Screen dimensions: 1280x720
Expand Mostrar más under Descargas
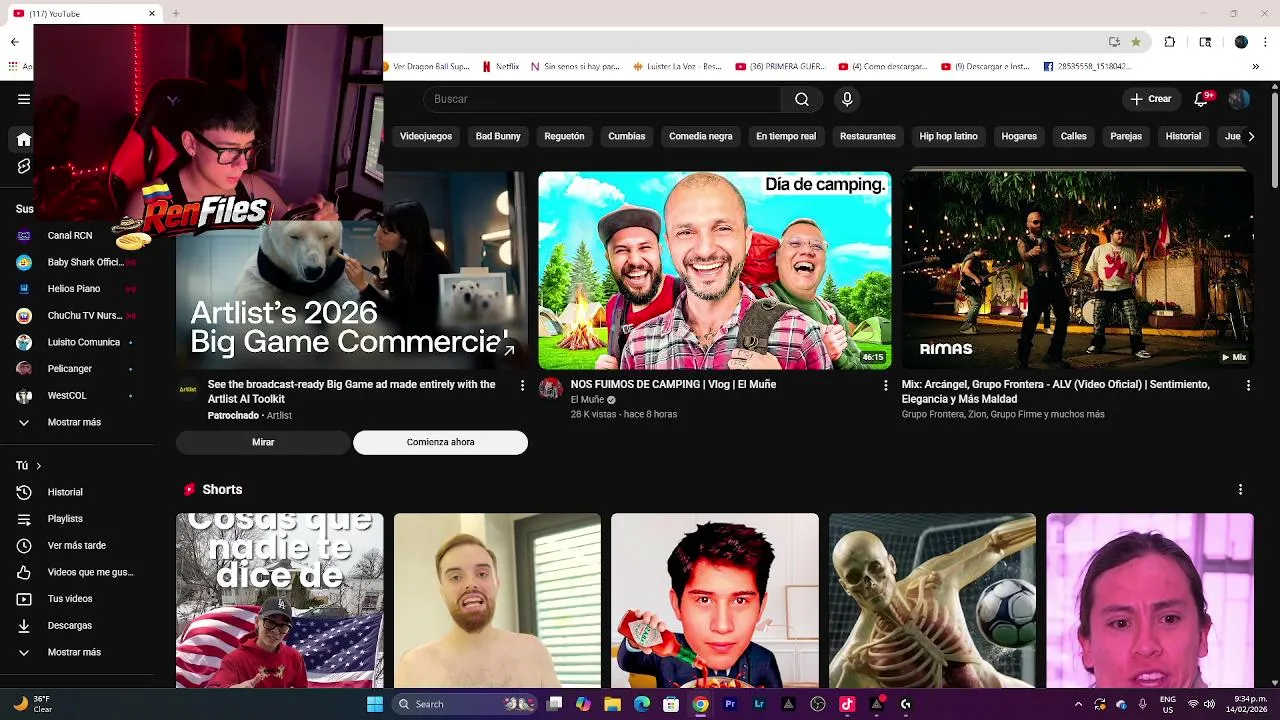click(x=74, y=652)
